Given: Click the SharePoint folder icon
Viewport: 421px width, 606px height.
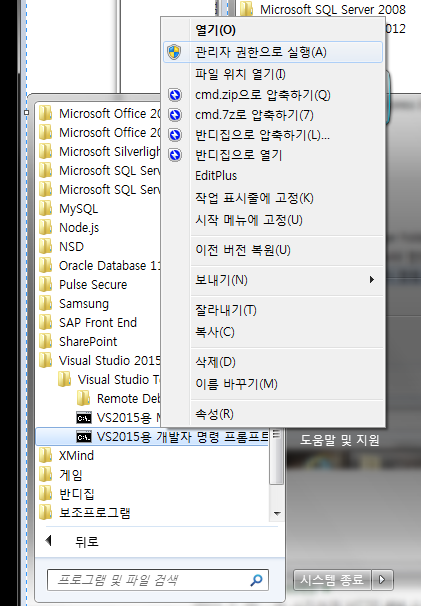Looking at the screenshot, I should (46, 342).
